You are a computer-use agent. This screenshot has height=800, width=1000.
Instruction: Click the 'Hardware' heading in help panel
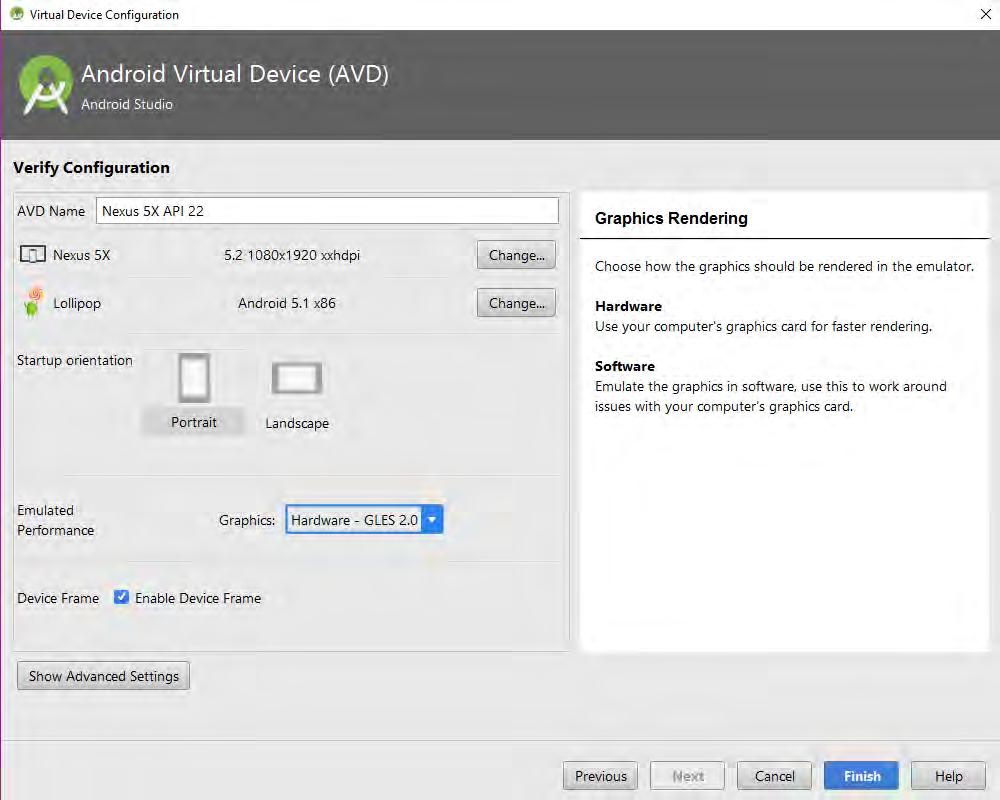click(x=628, y=306)
